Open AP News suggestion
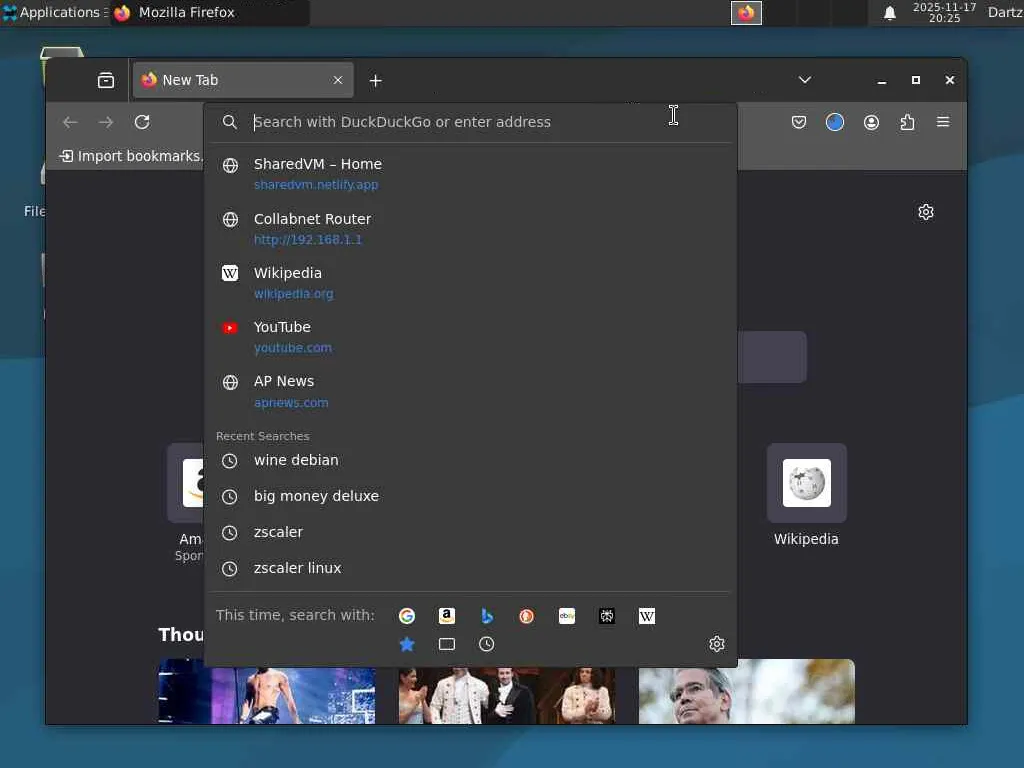Screen dimensions: 1024x768 470,391
